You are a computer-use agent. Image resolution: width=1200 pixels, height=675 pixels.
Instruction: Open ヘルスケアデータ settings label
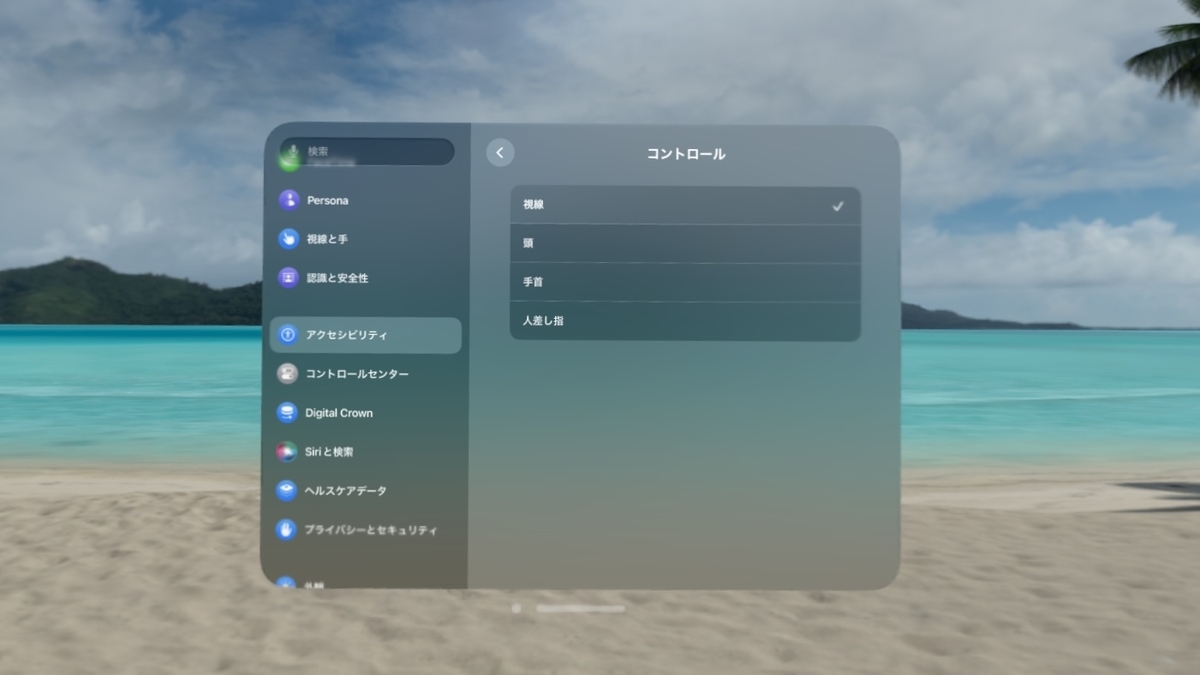(x=345, y=491)
